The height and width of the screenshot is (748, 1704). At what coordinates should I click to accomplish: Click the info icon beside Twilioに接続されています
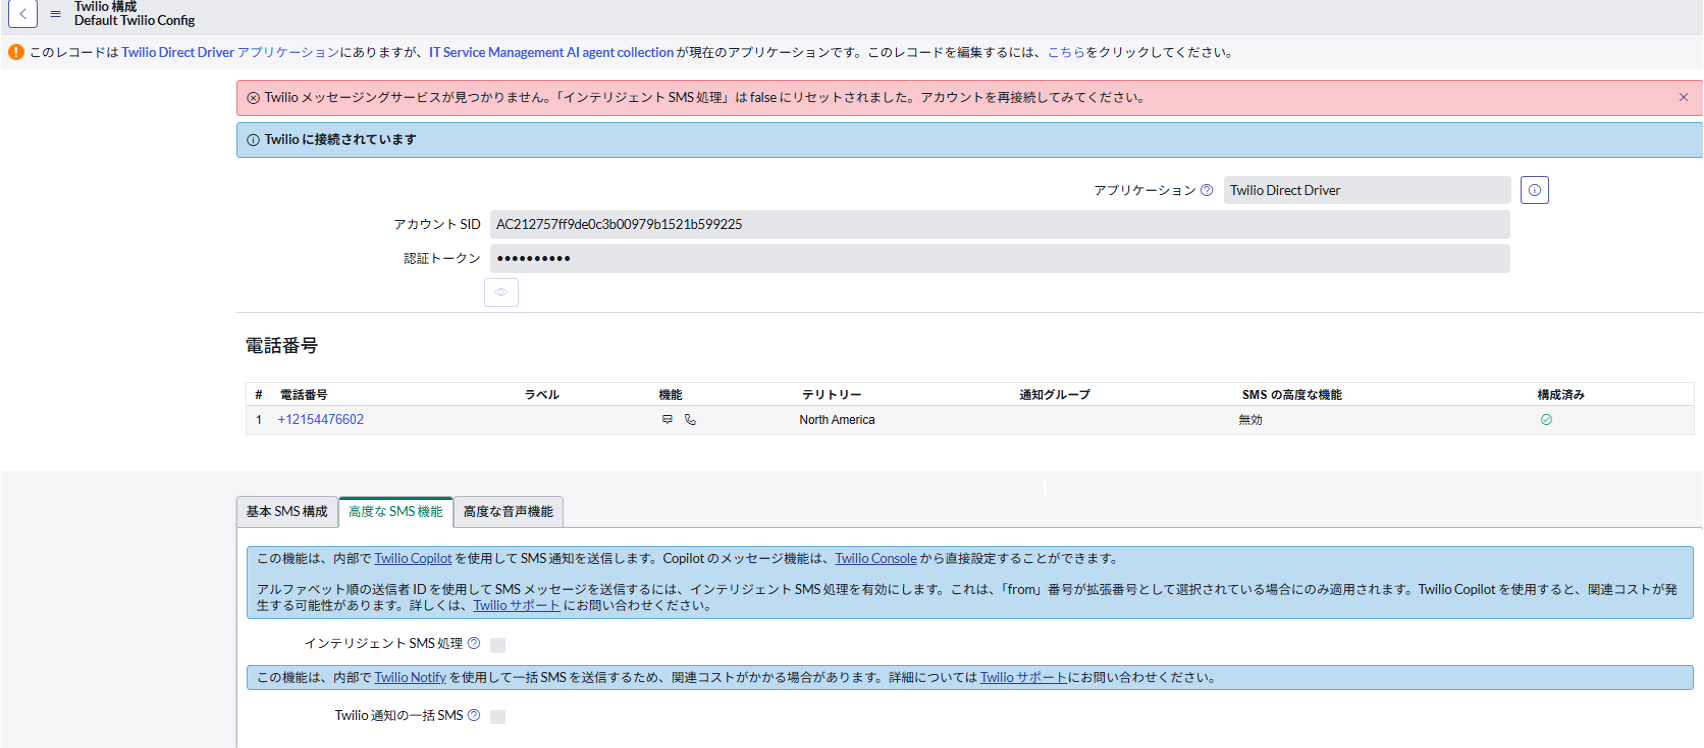[253, 140]
